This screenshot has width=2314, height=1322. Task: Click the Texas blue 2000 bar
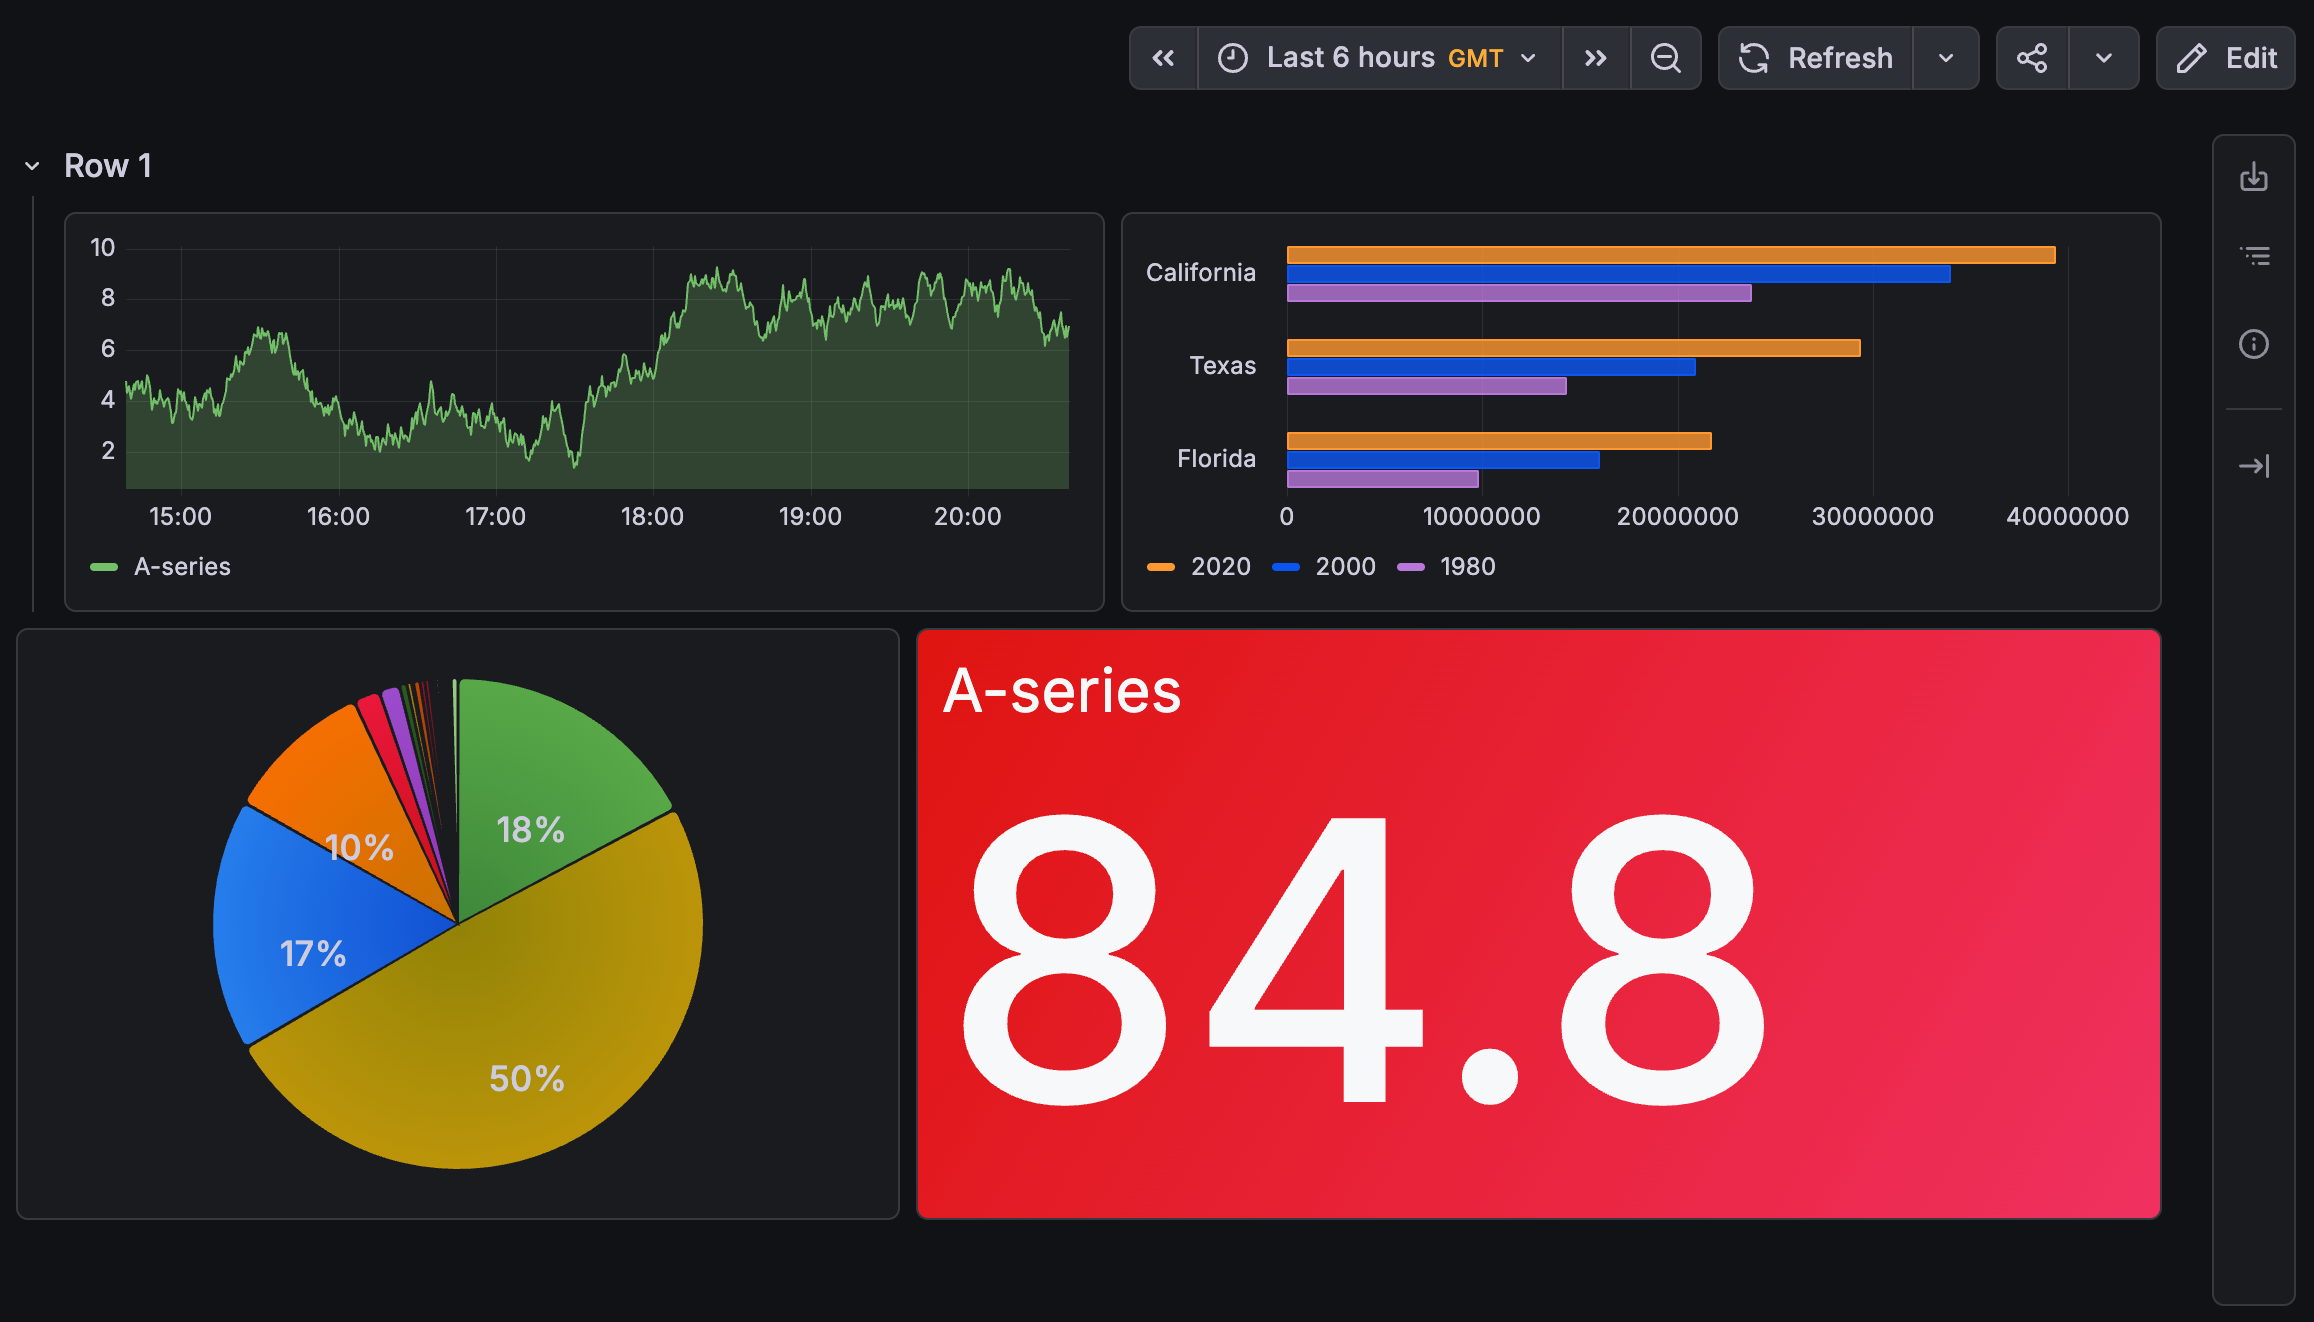coord(1491,367)
